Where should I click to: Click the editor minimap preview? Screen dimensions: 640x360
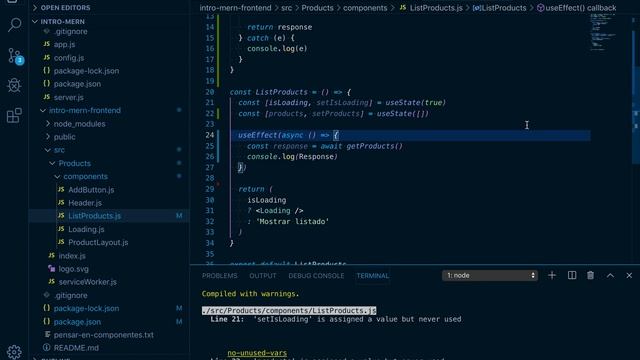(604, 32)
